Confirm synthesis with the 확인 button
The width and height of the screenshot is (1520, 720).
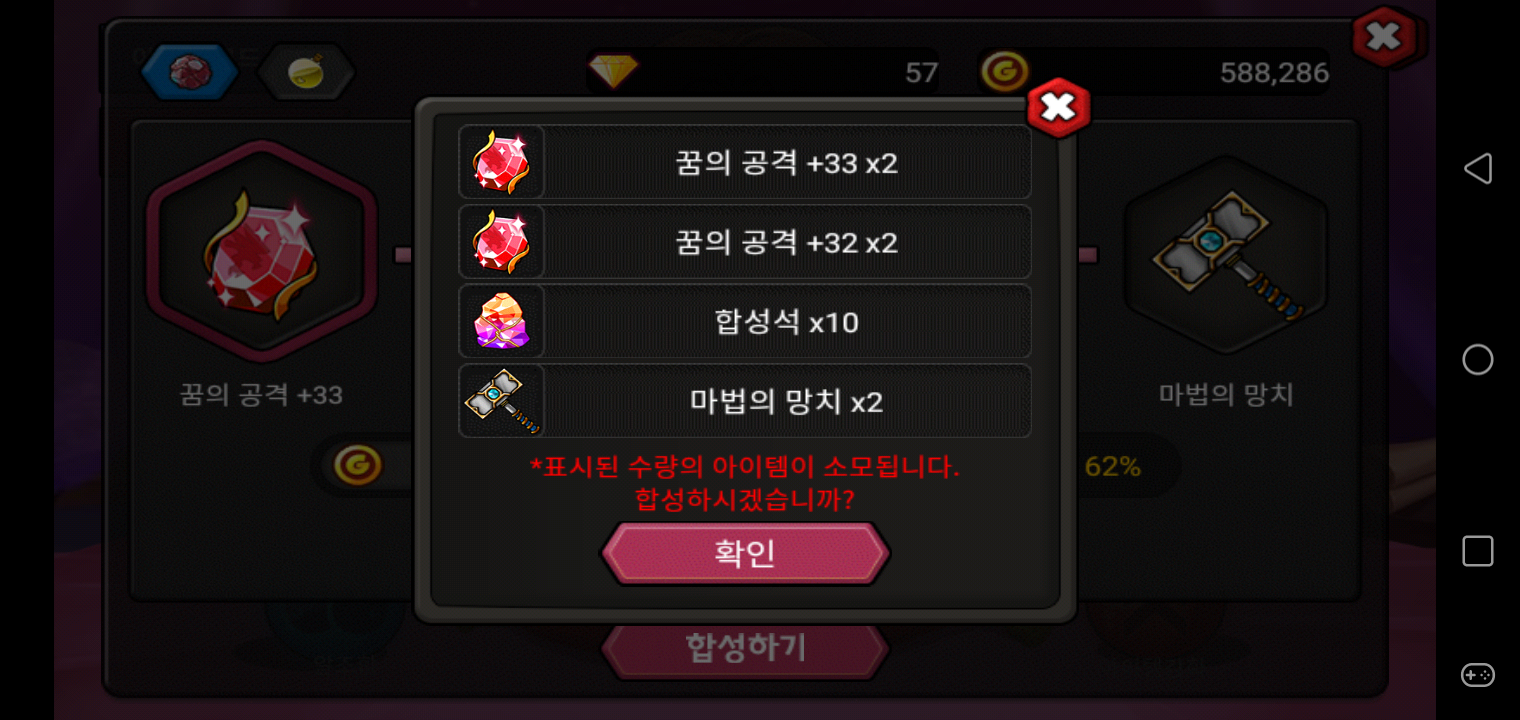[x=745, y=553]
